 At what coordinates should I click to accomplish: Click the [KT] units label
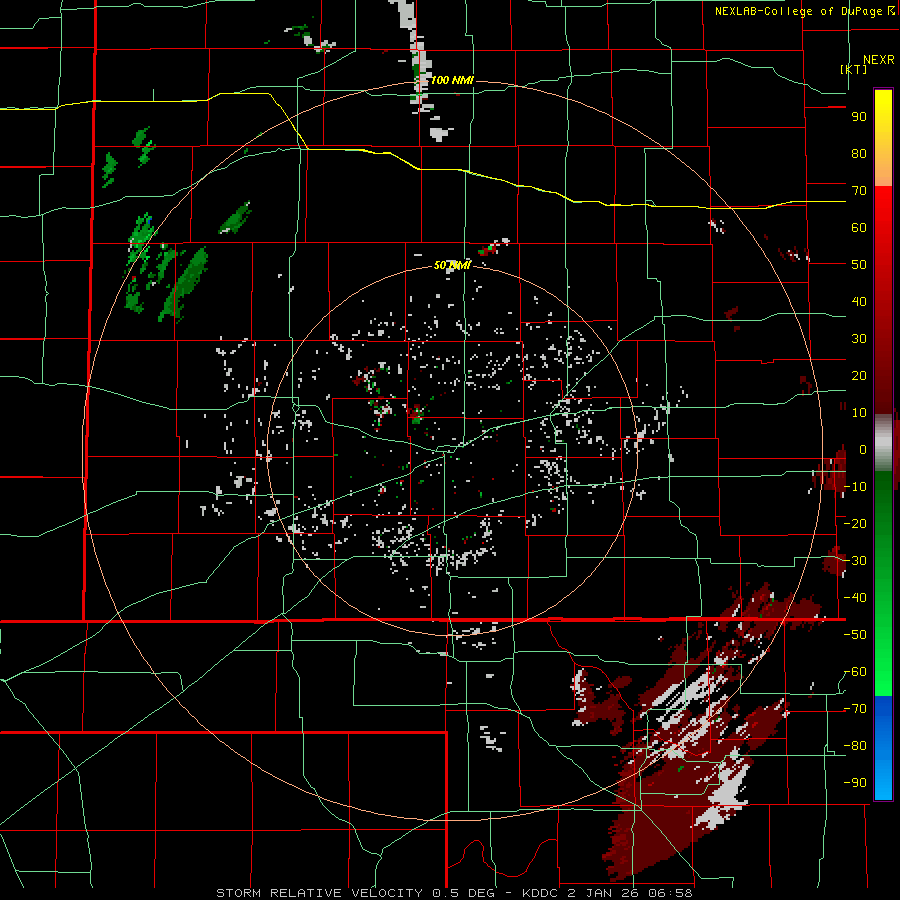click(853, 69)
